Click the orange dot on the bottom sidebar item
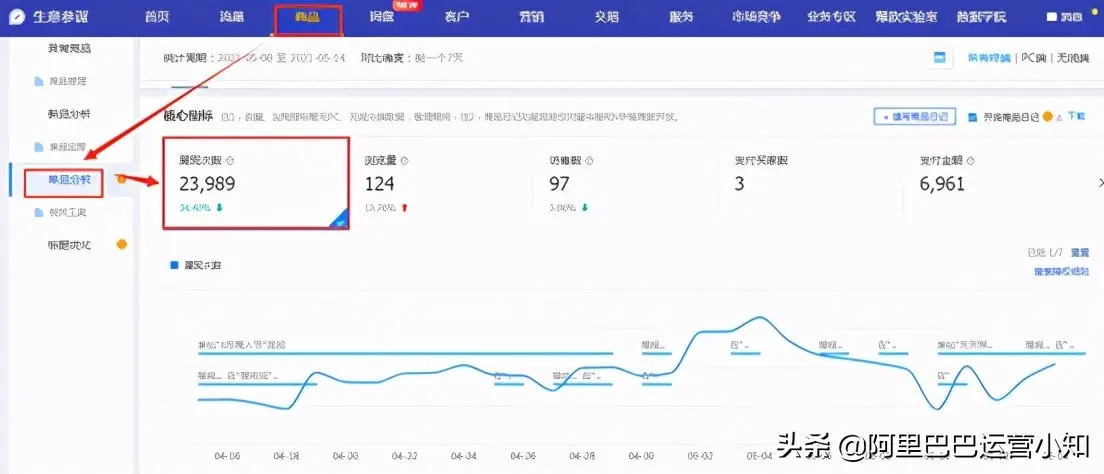 (x=122, y=244)
